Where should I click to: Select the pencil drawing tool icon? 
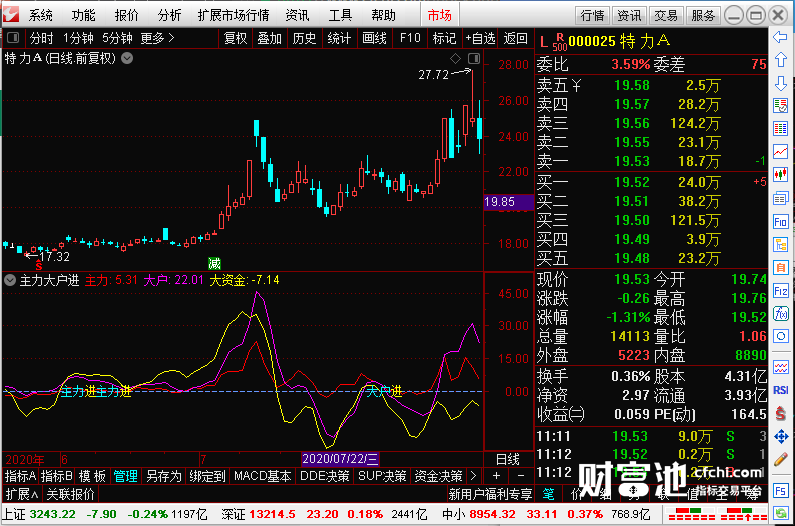pos(780,460)
